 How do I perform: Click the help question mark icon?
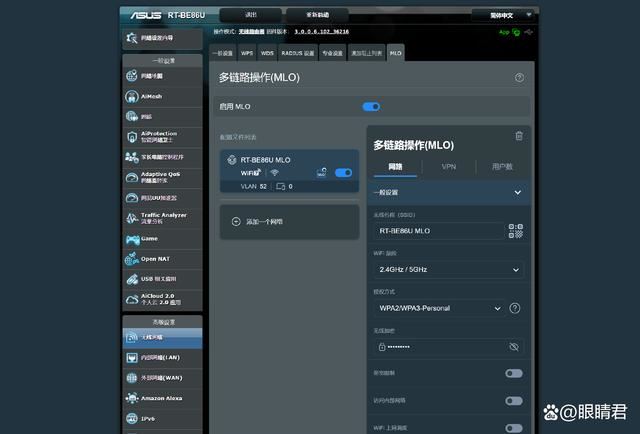coord(519,77)
